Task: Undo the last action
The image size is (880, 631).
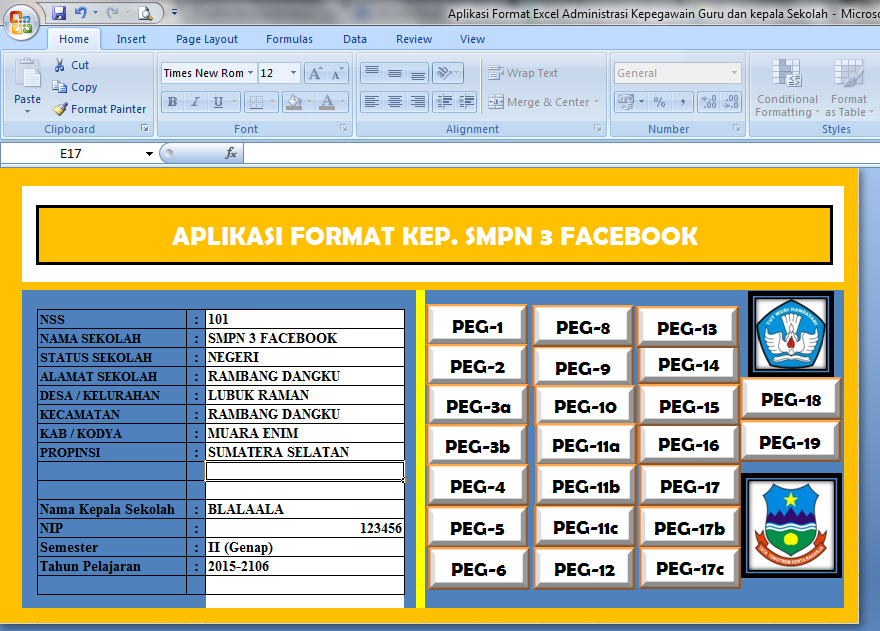Action: 80,12
